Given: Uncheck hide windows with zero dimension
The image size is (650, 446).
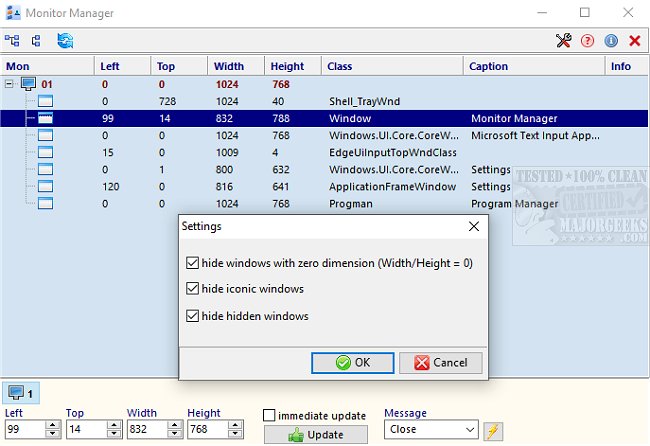Looking at the screenshot, I should (193, 263).
